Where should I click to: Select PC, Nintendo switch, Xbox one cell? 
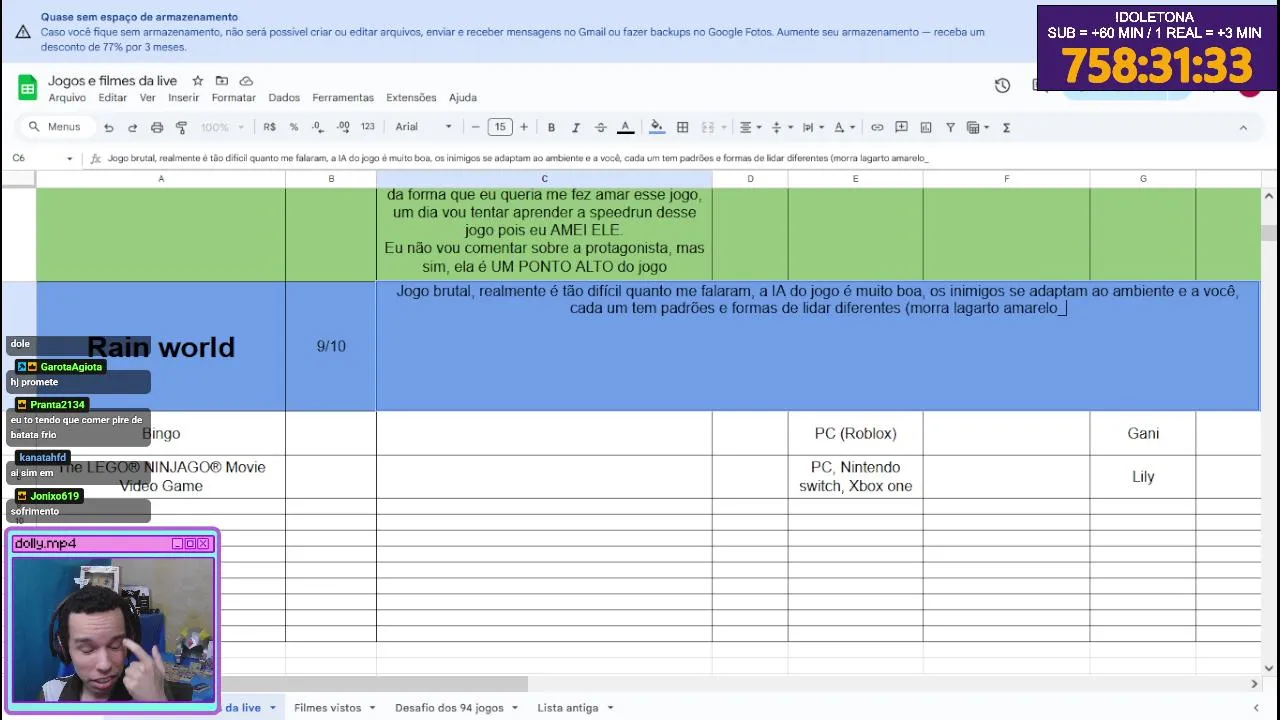coord(855,477)
